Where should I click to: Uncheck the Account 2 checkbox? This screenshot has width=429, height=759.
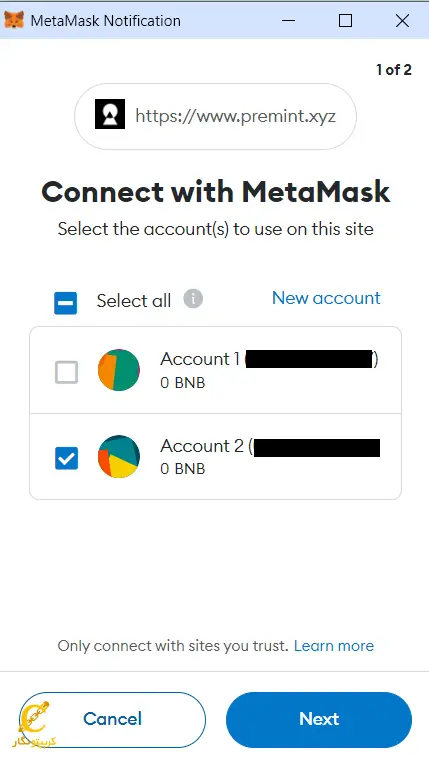click(x=66, y=458)
